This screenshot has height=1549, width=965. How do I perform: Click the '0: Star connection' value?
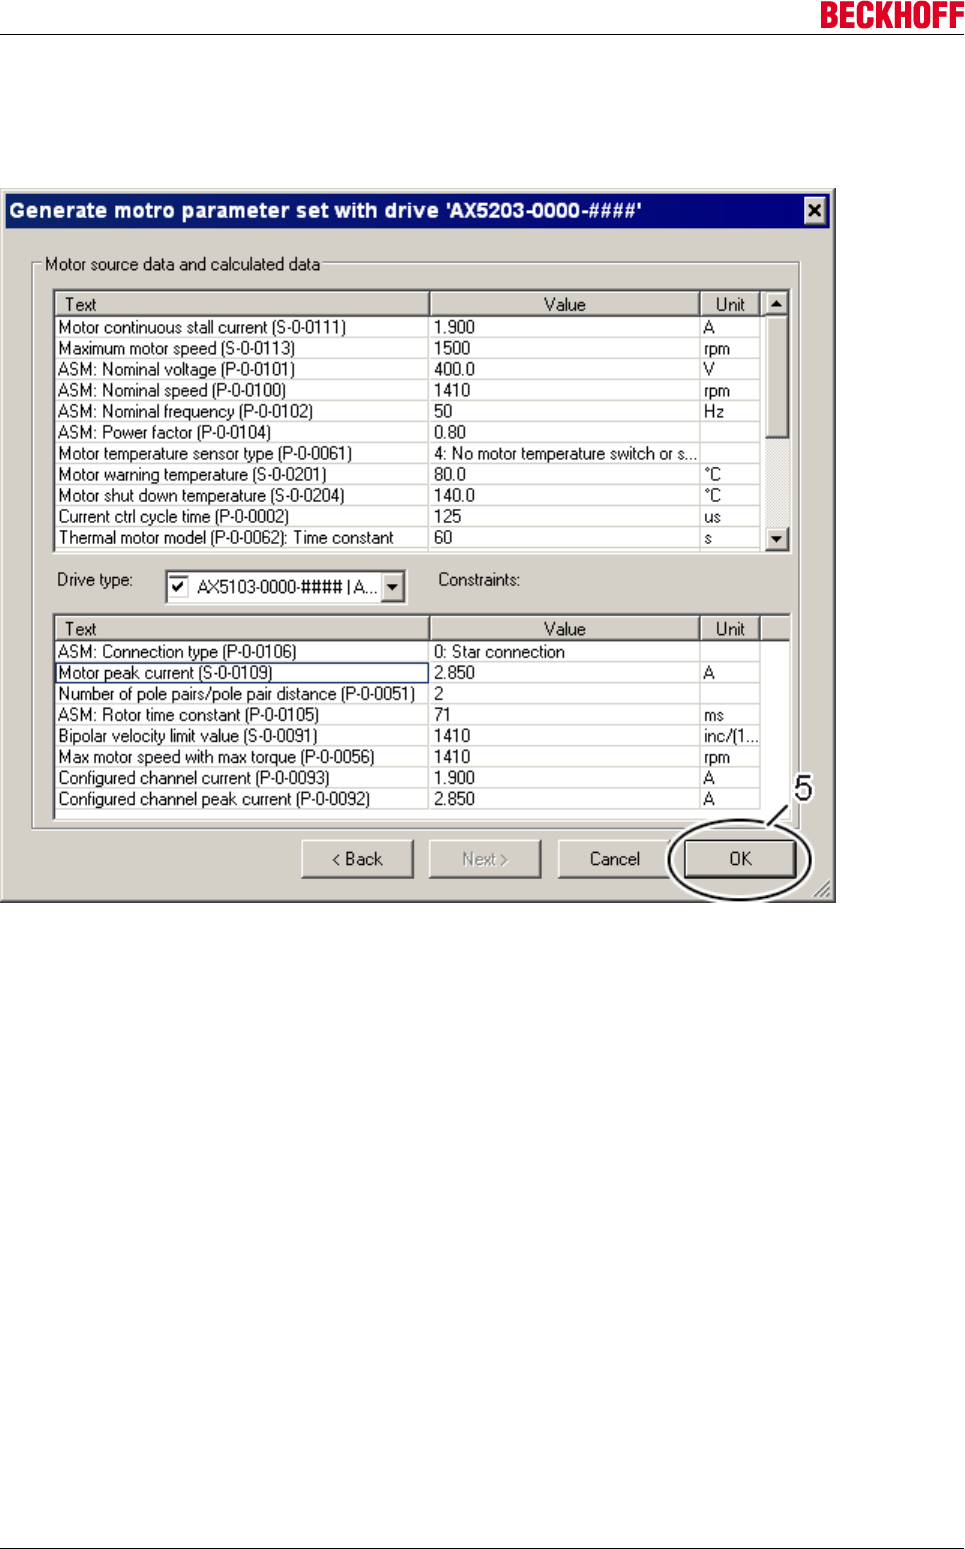[499, 651]
